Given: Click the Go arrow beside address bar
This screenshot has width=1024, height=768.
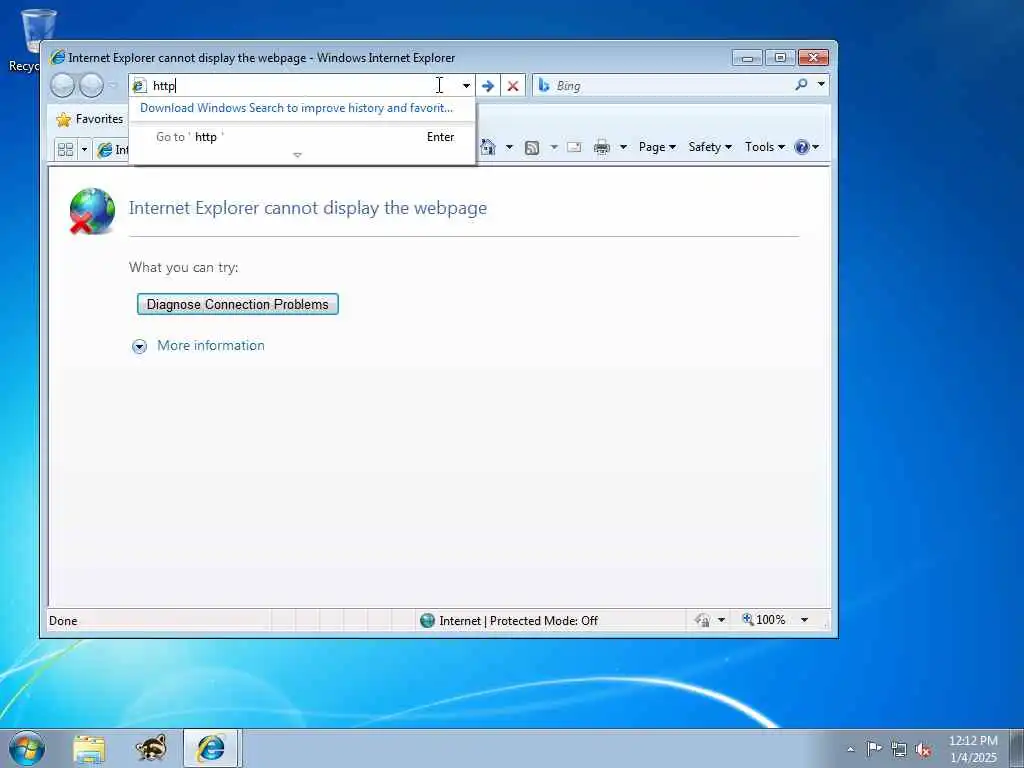Looking at the screenshot, I should (x=488, y=86).
